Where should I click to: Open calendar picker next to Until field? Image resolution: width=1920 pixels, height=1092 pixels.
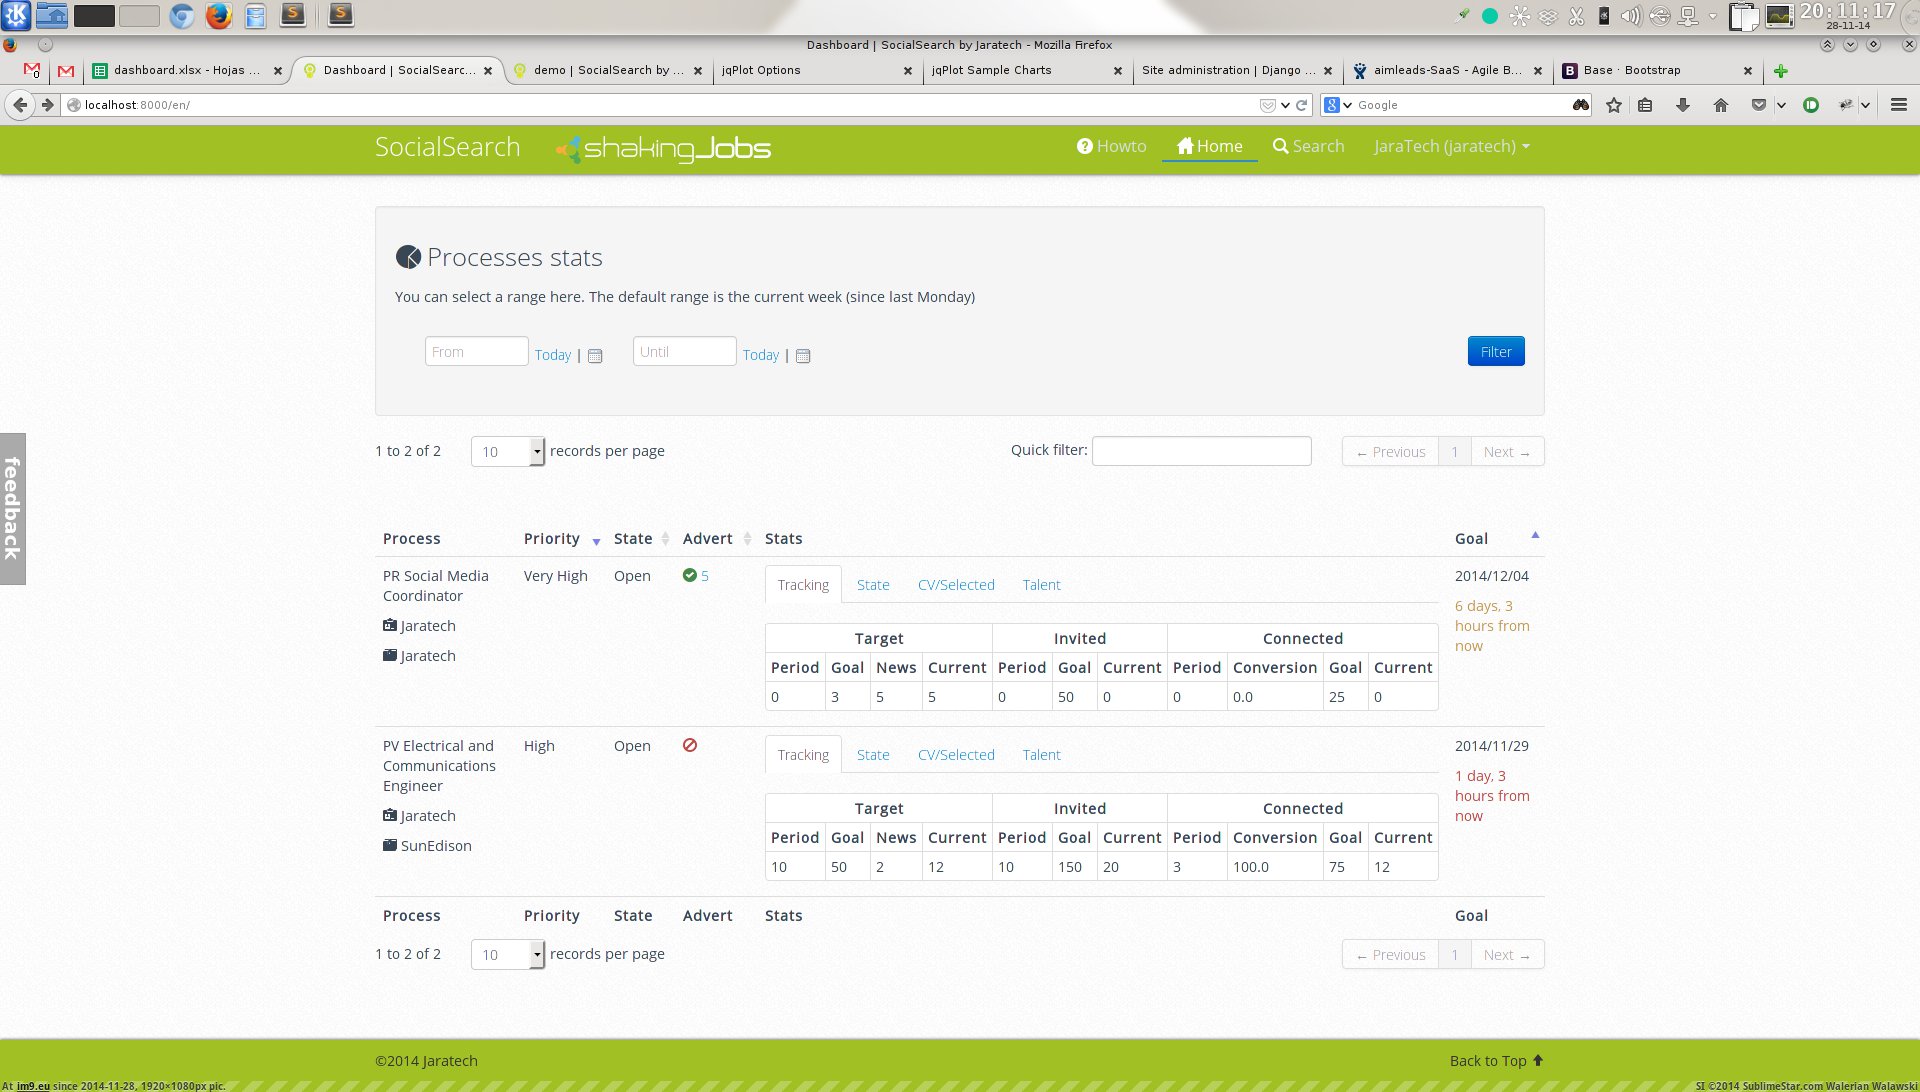(x=803, y=356)
